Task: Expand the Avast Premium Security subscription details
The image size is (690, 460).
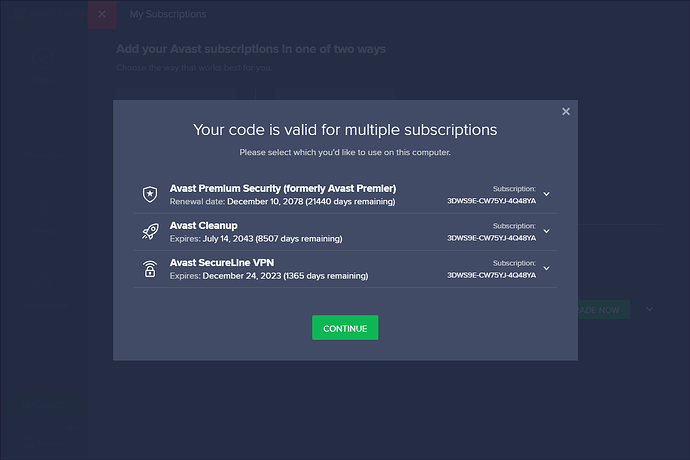Action: coord(547,194)
